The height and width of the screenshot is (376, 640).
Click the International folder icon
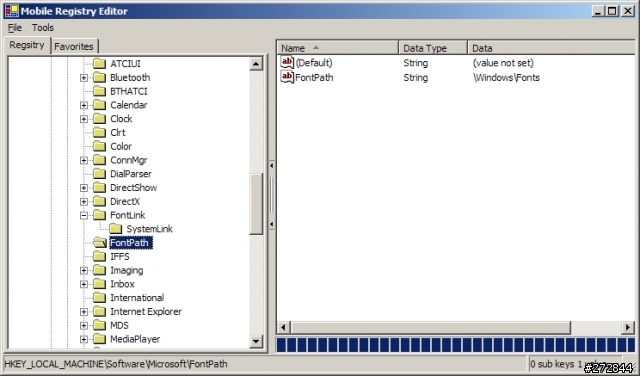[99, 298]
